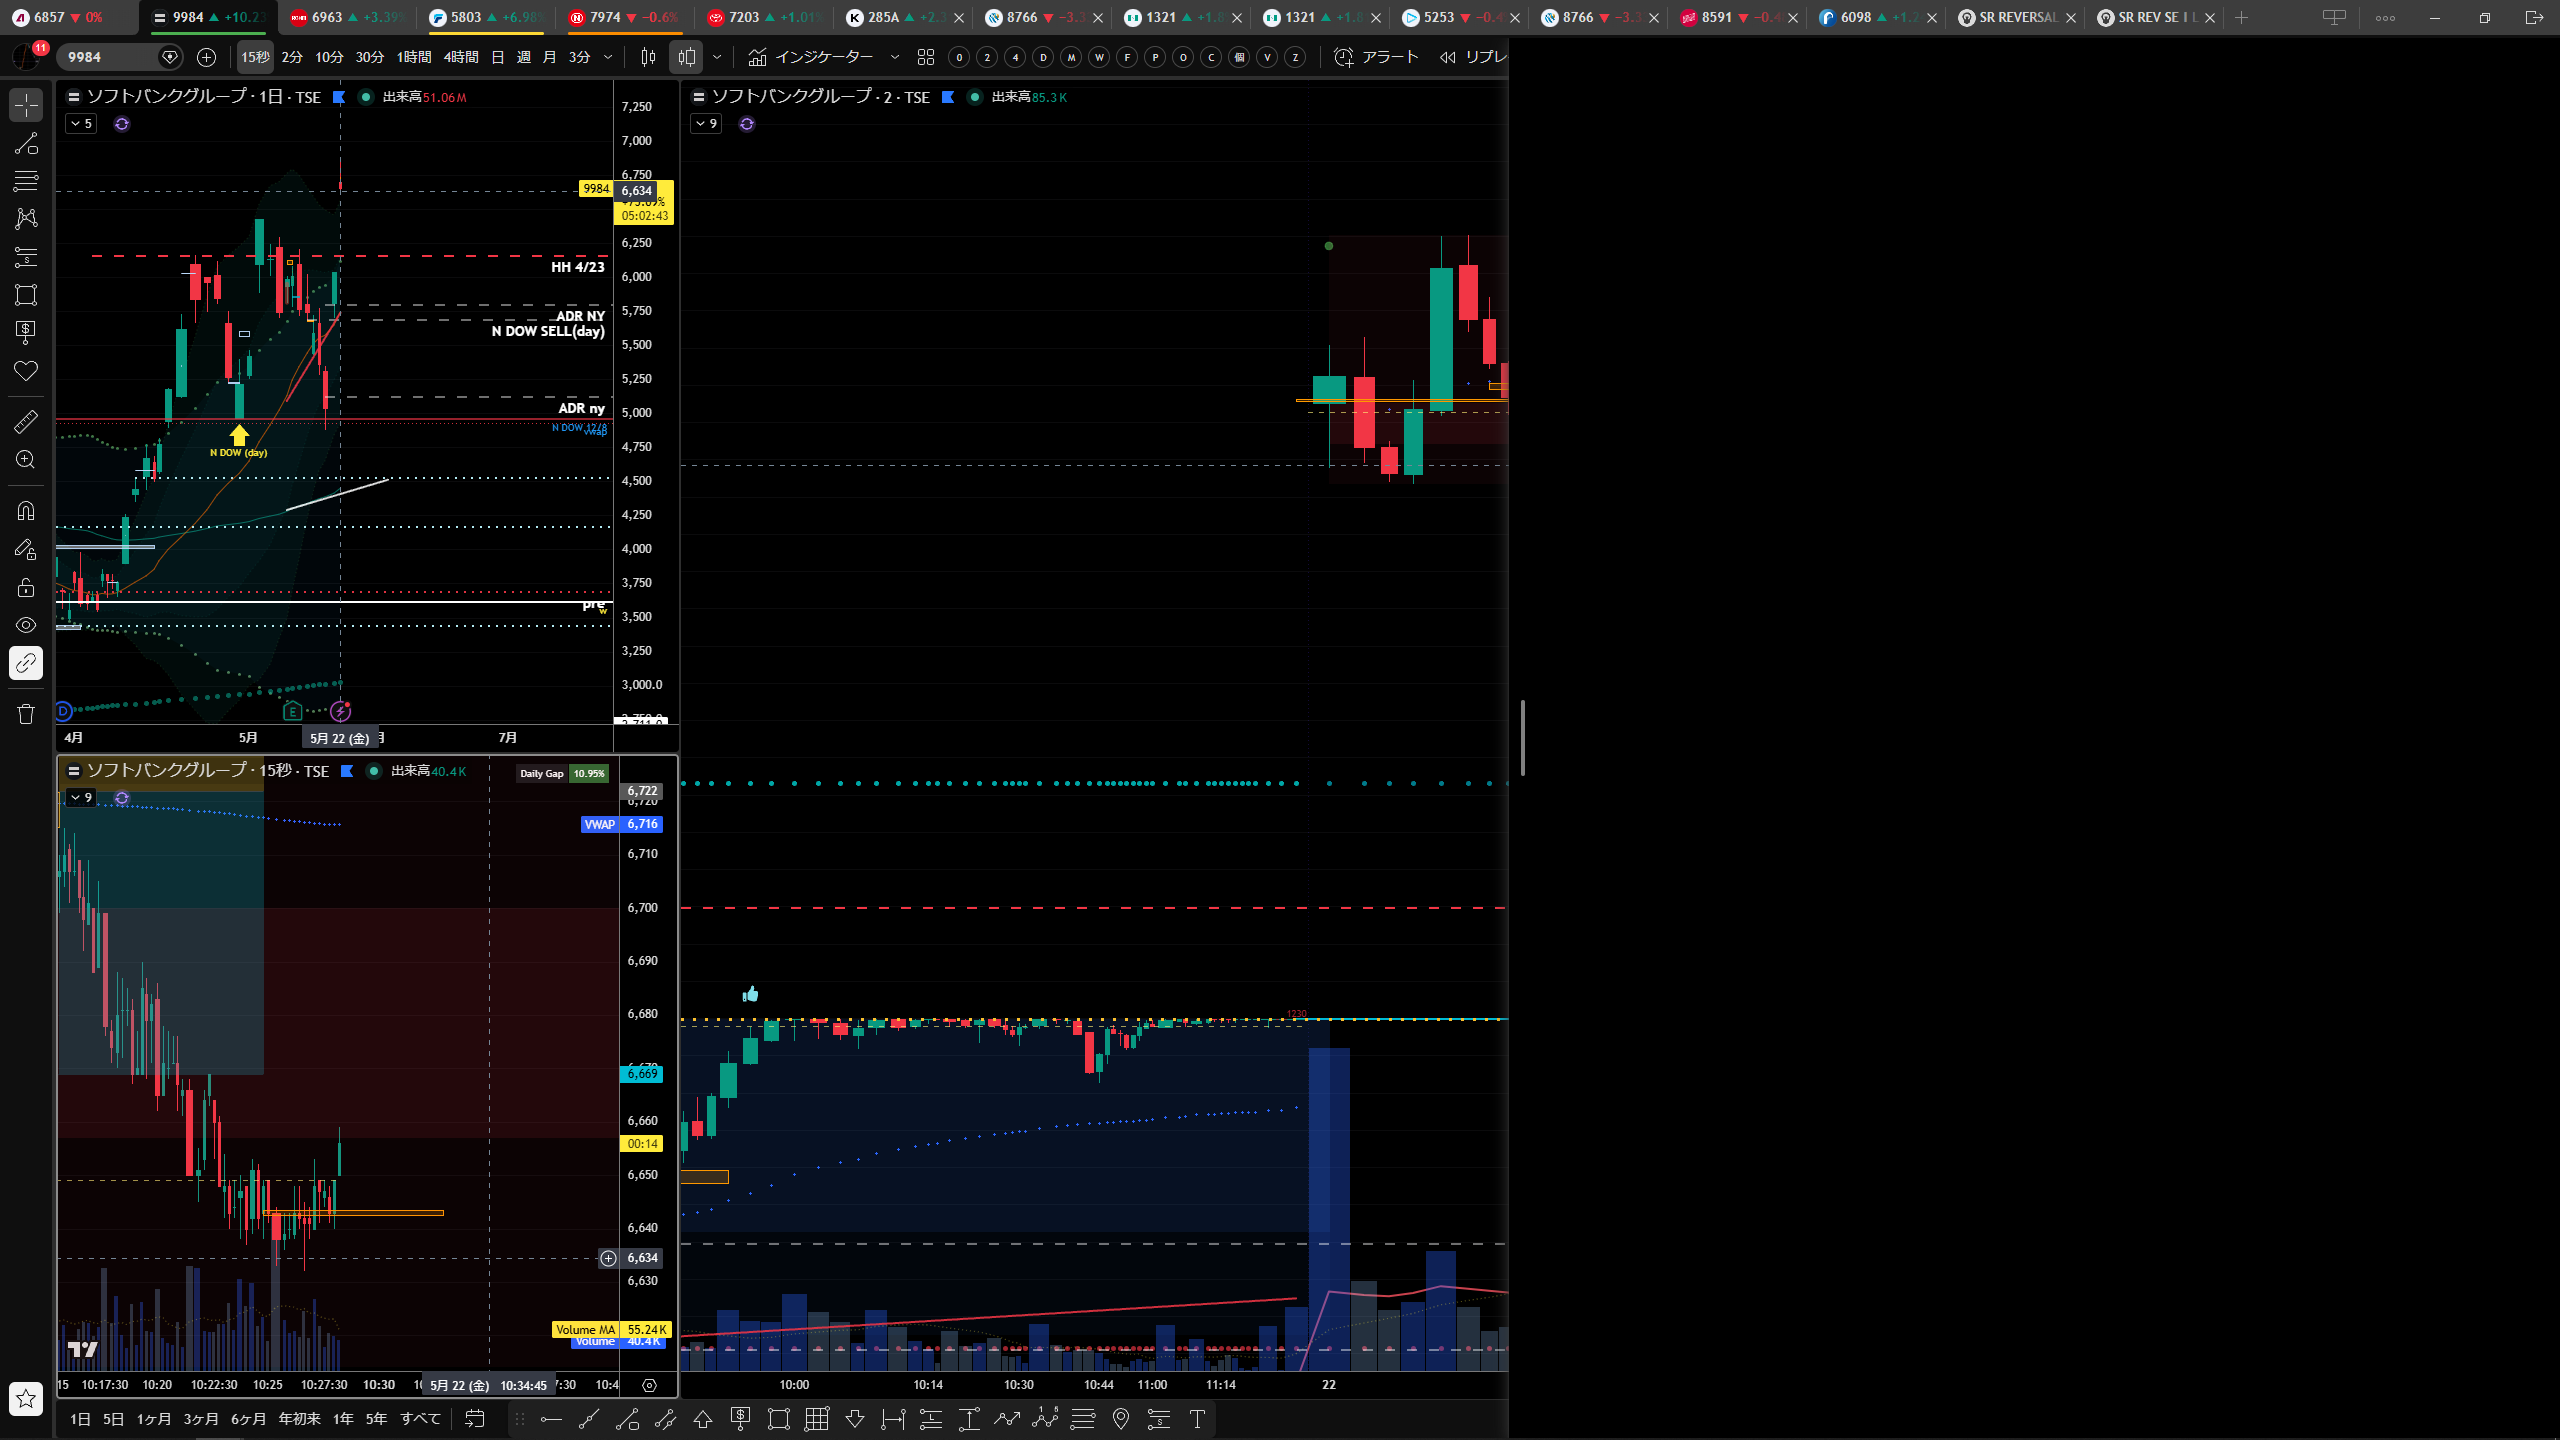Open the アラート alert button
This screenshot has height=1440, width=2560.
(x=1377, y=57)
